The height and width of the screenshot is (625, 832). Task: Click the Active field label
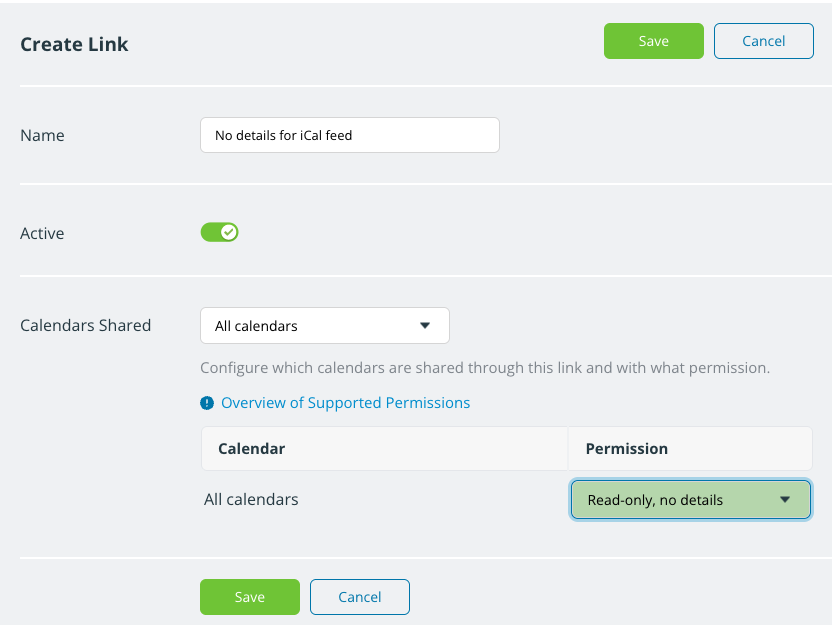pyautogui.click(x=42, y=233)
